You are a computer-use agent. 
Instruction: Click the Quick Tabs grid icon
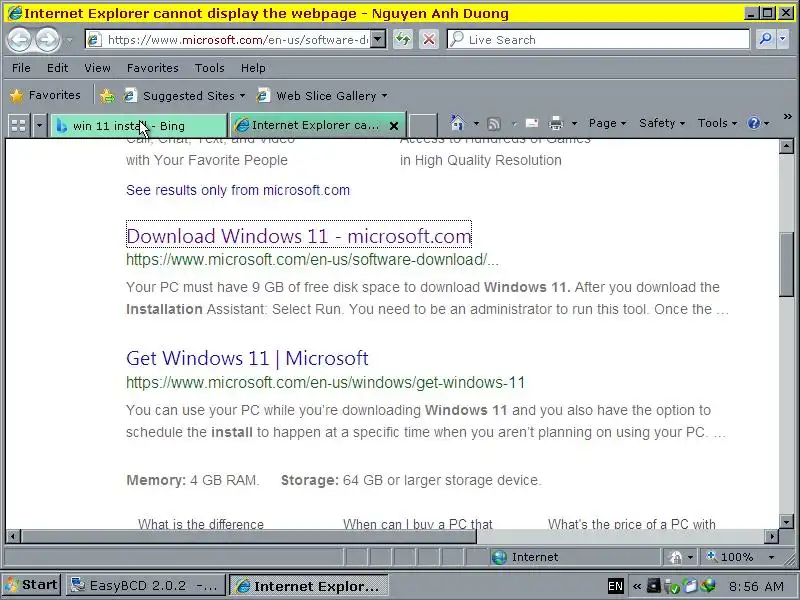point(18,125)
